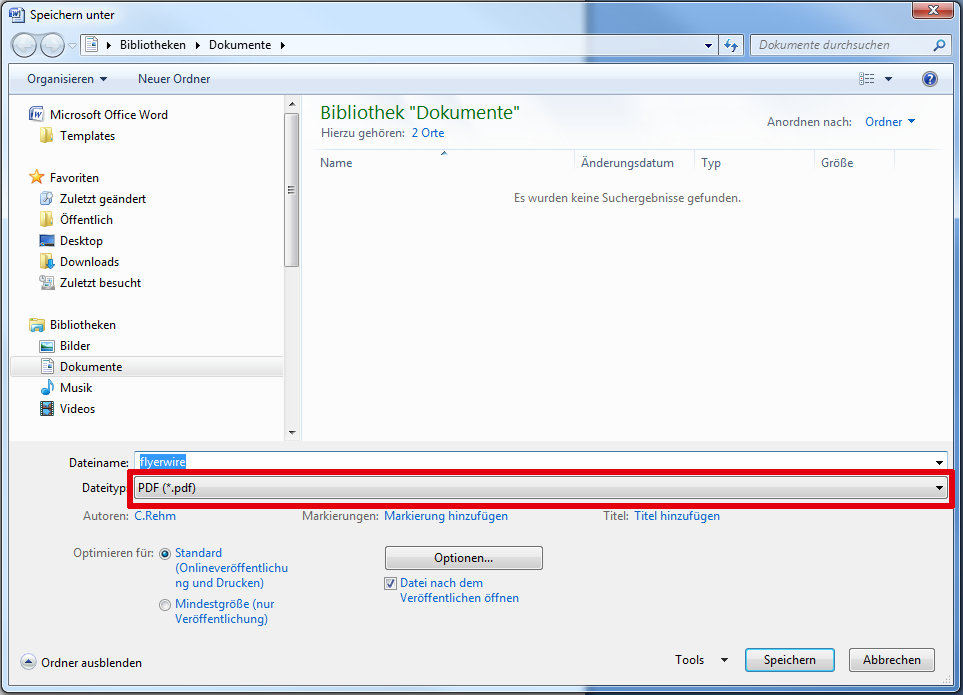Click the navigation pane scrollbar thumb
963x695 pixels.
(292, 189)
